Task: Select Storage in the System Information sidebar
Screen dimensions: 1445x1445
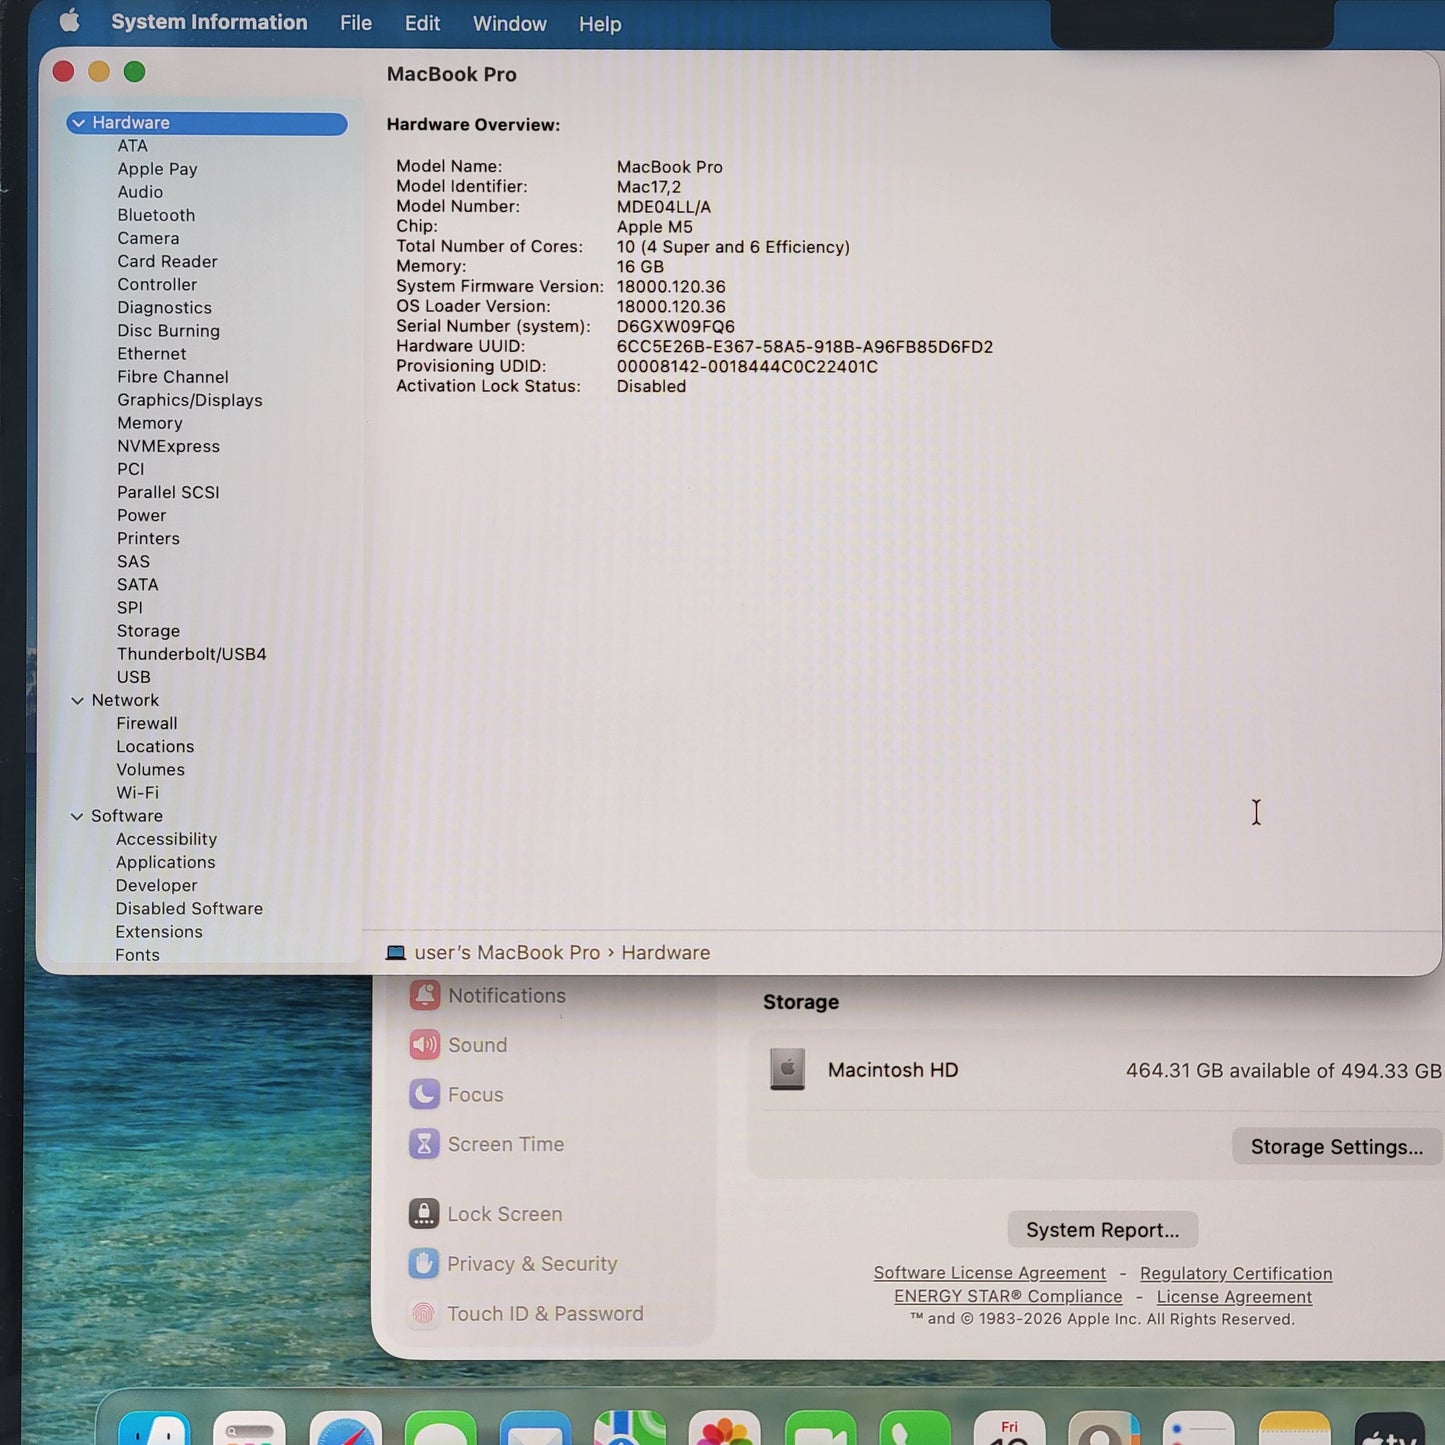Action: (148, 631)
